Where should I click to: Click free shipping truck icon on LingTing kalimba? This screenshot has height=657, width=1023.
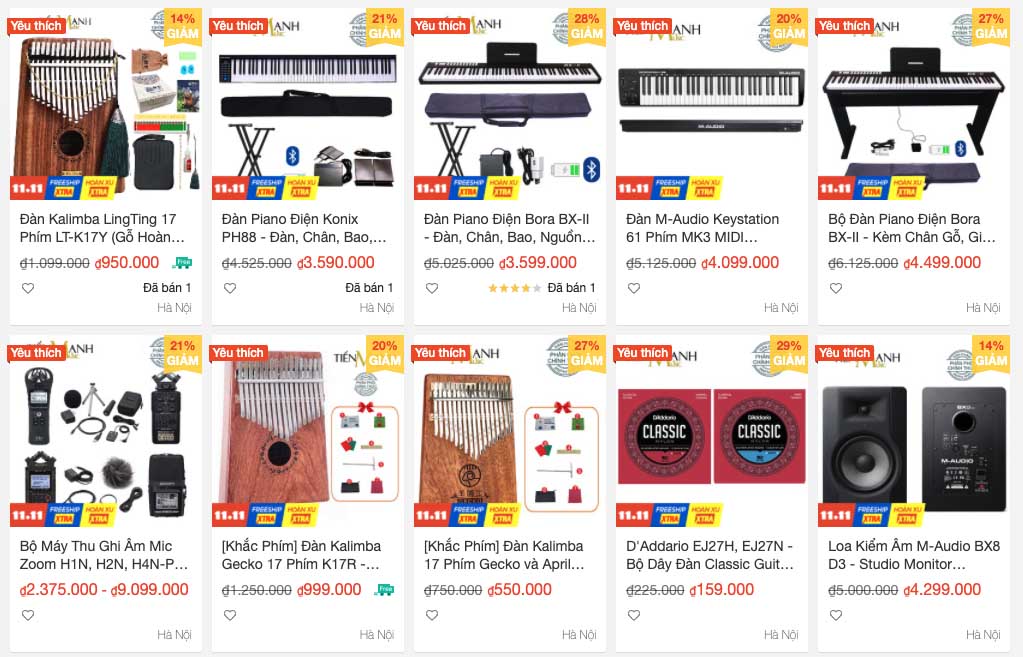tap(182, 263)
